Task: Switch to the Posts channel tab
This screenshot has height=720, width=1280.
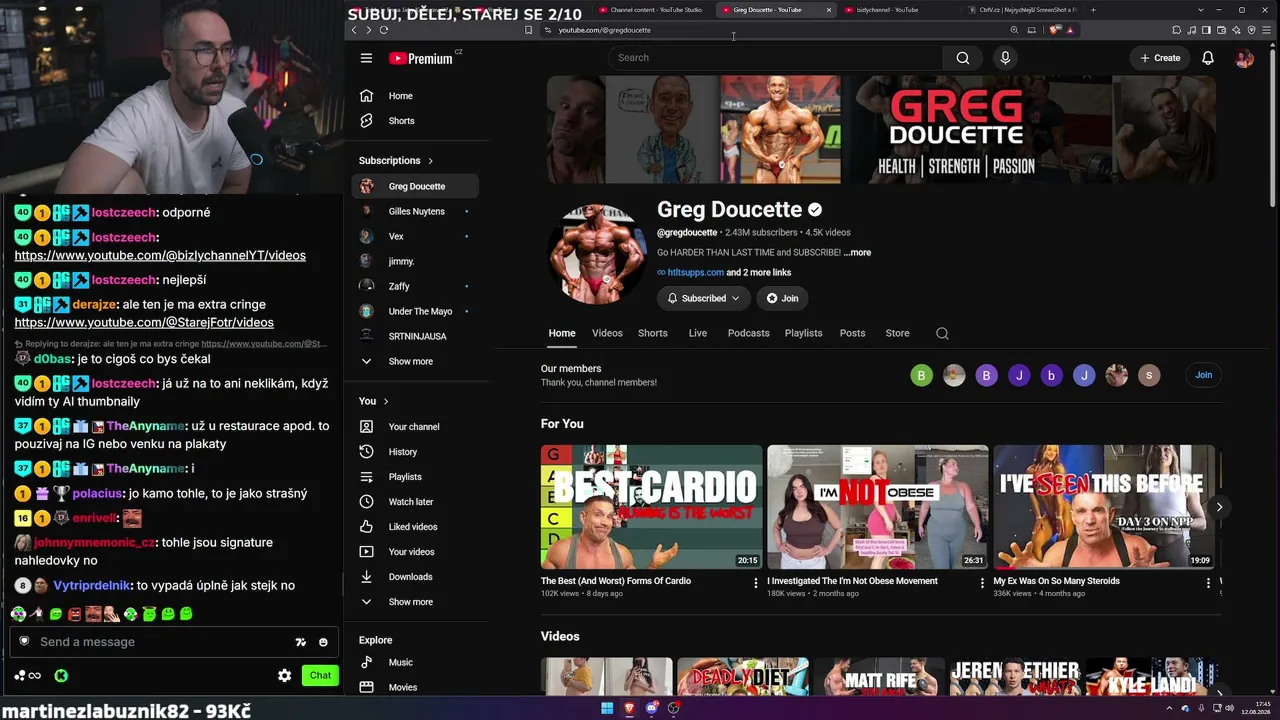Action: pyautogui.click(x=853, y=333)
